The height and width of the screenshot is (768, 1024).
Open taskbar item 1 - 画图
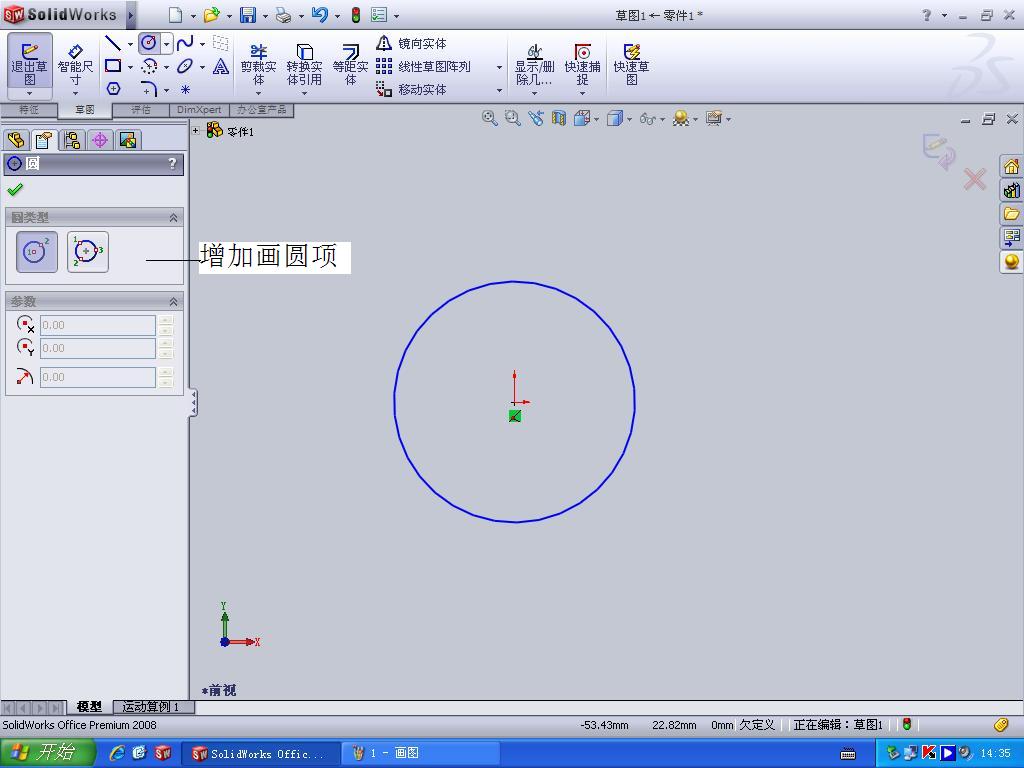click(421, 753)
